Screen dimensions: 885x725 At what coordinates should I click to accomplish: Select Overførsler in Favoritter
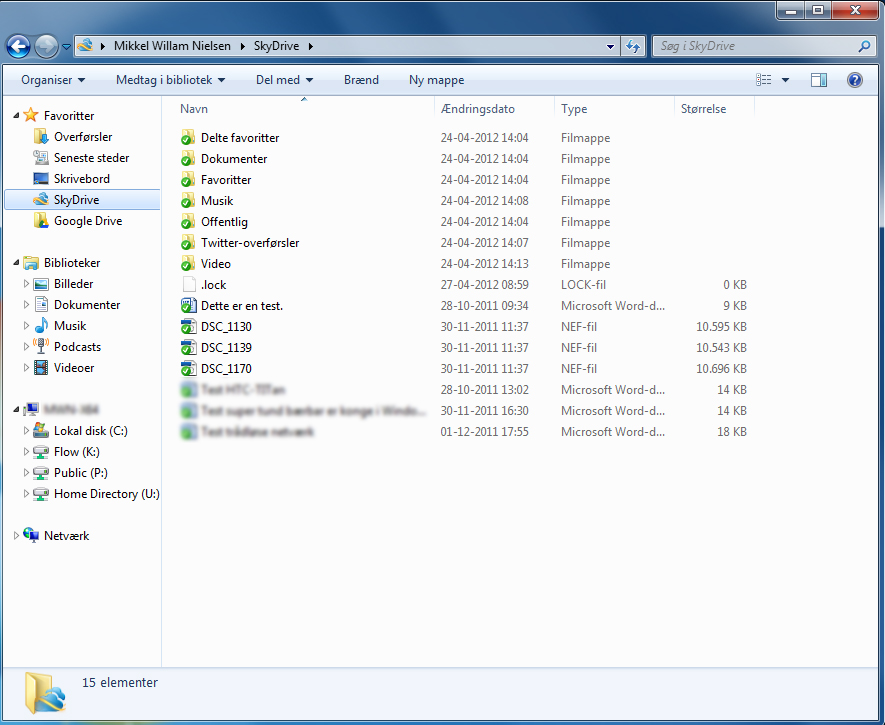(83, 137)
